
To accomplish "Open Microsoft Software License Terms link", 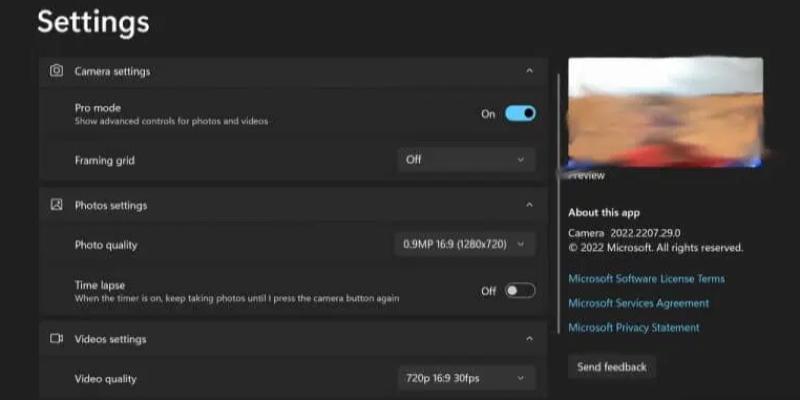I will coord(646,279).
